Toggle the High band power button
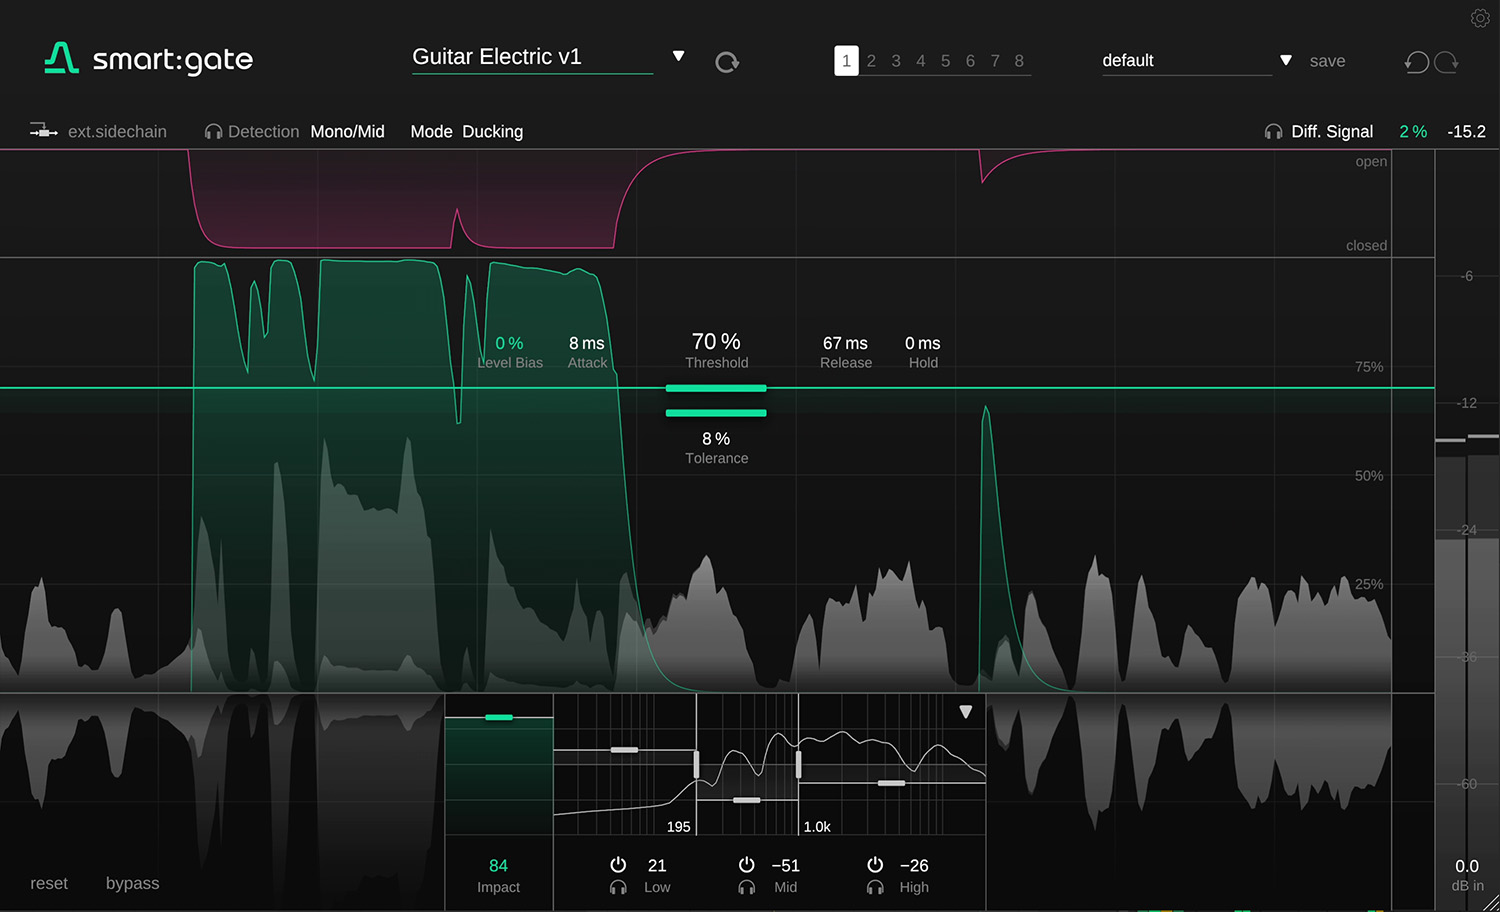Image resolution: width=1500 pixels, height=912 pixels. point(875,864)
